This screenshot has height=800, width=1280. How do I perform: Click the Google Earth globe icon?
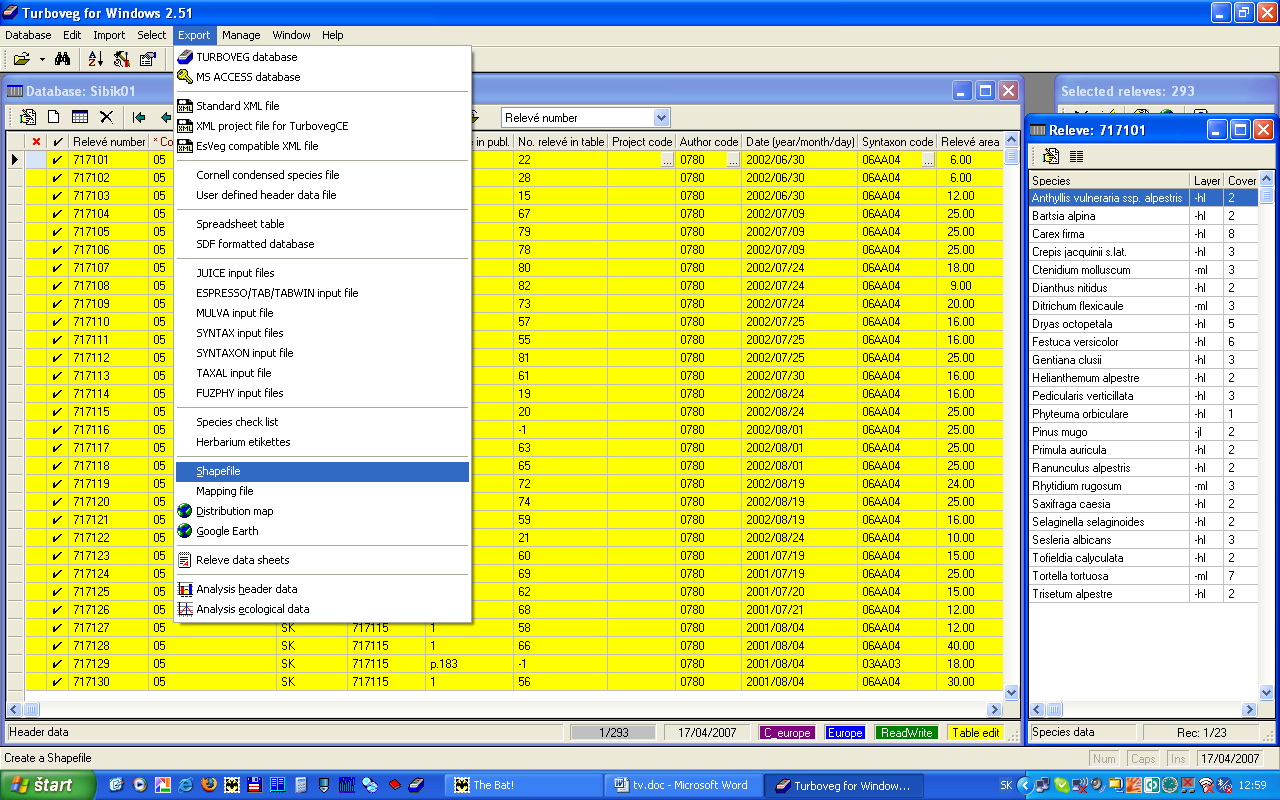[185, 531]
